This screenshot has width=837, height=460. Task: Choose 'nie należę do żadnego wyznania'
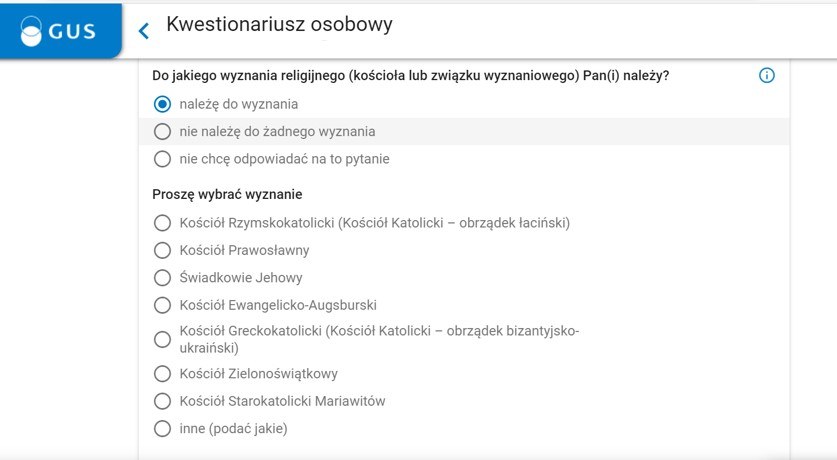[x=162, y=131]
